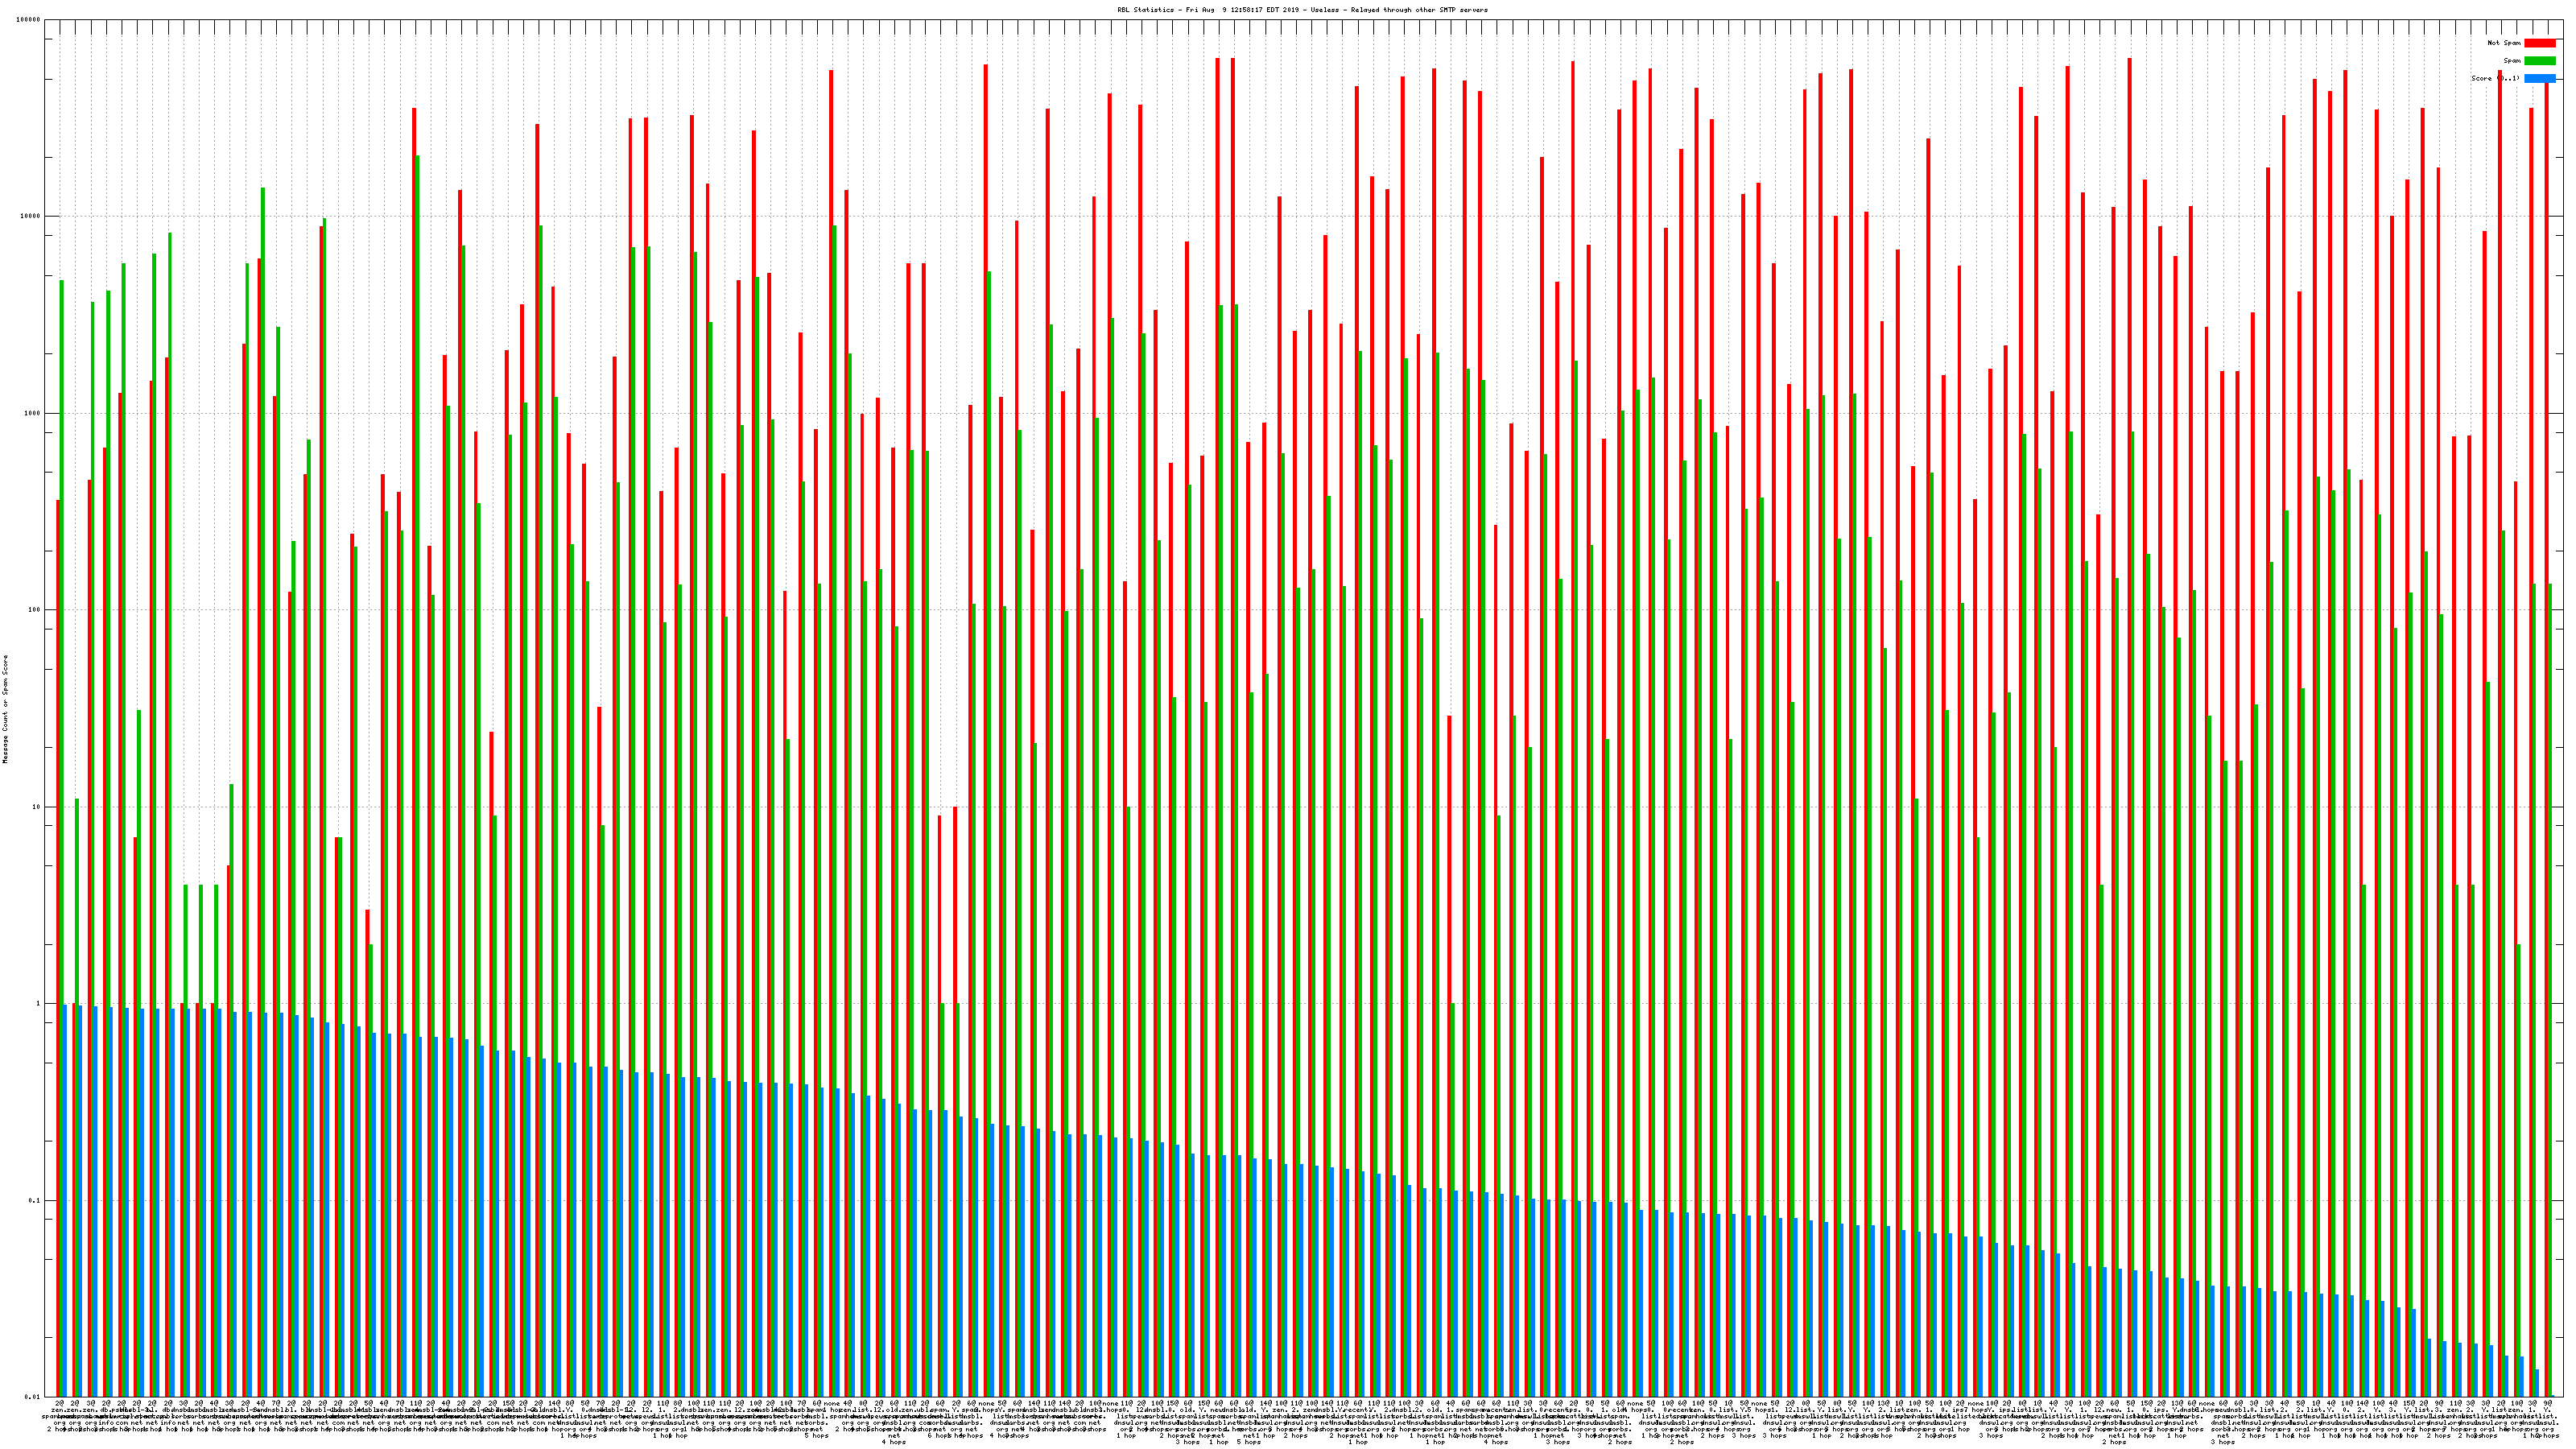Click the leftmost blue Score bar
This screenshot has width=2576, height=1449.
pyautogui.click(x=65, y=1200)
